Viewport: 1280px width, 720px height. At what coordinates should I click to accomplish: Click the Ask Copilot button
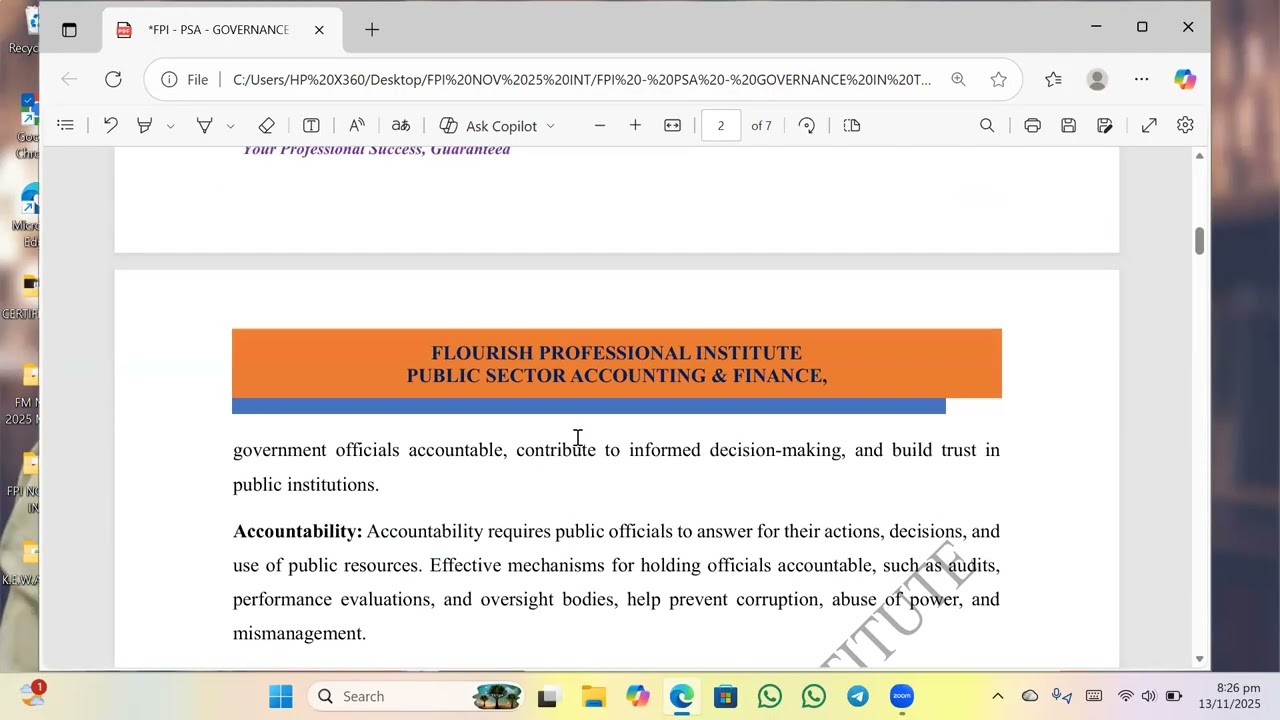click(488, 126)
